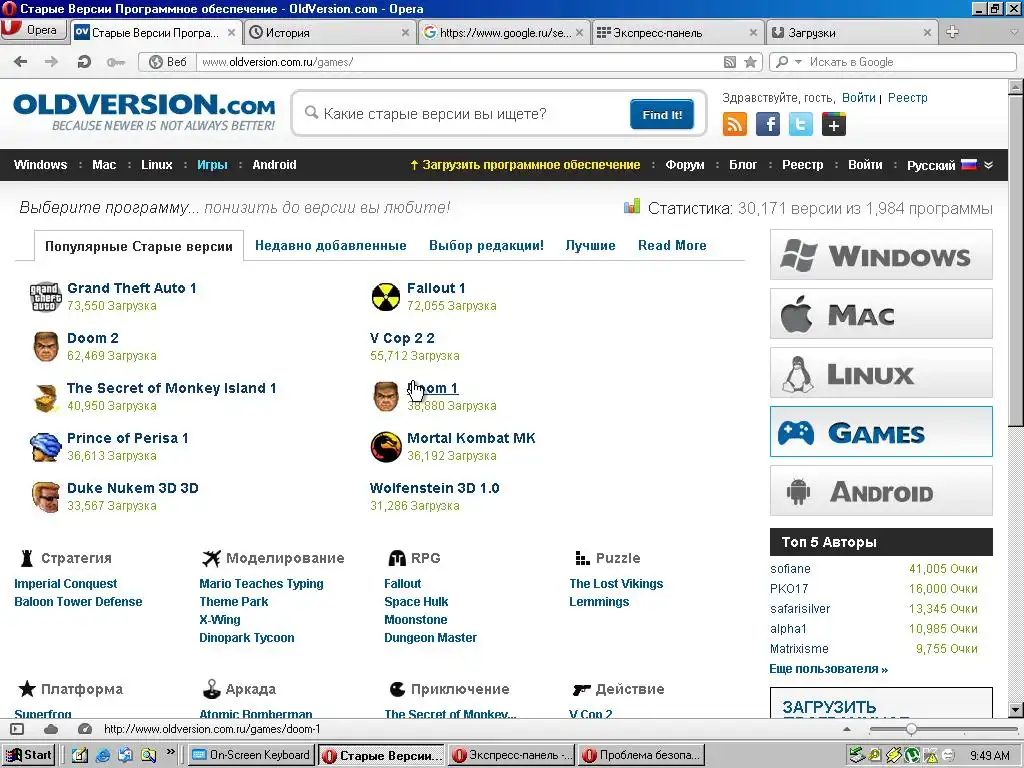Click the Opera Link cloud icon
1024x768 pixels.
tap(51, 729)
